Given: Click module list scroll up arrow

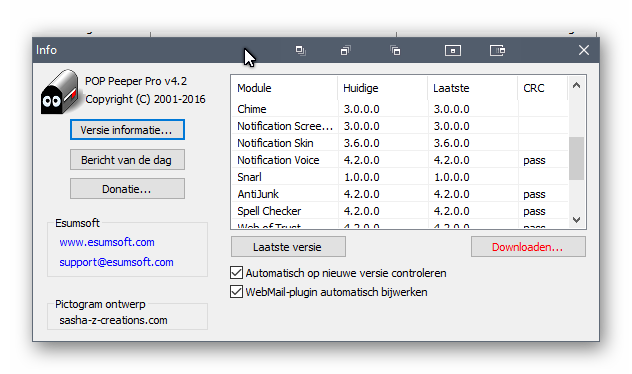Looking at the screenshot, I should click(x=576, y=85).
